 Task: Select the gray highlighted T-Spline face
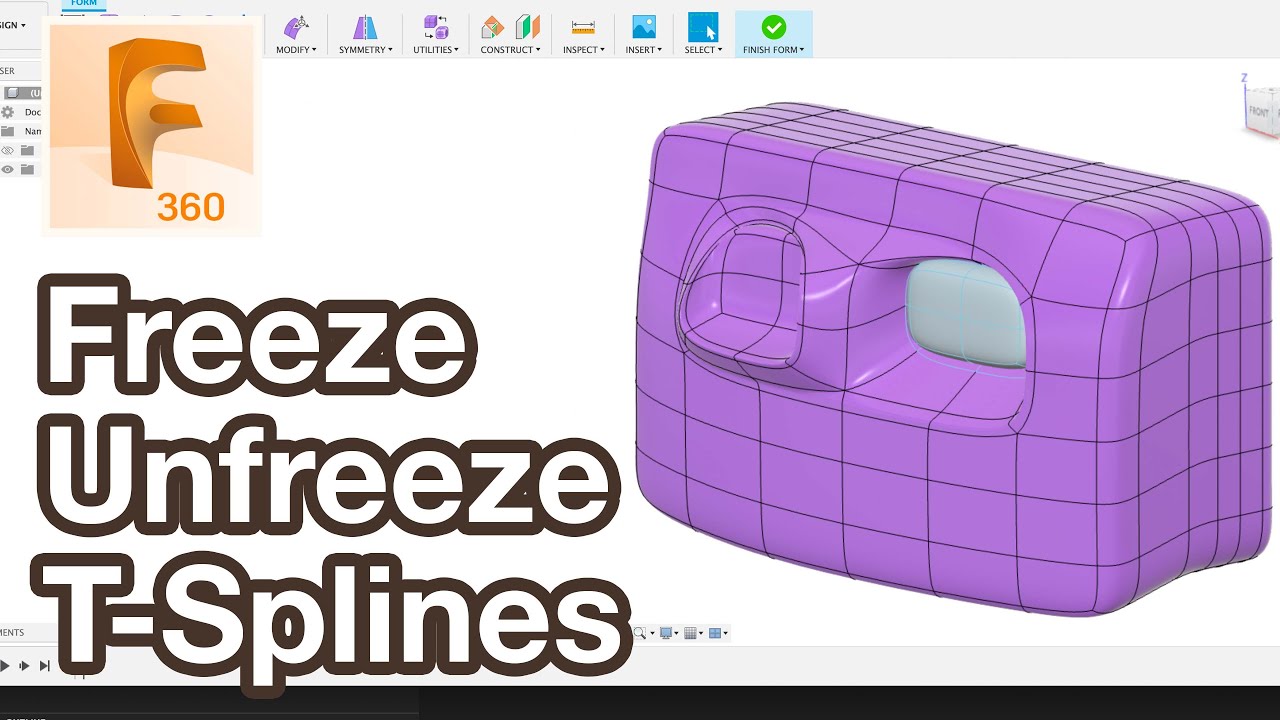click(x=966, y=312)
